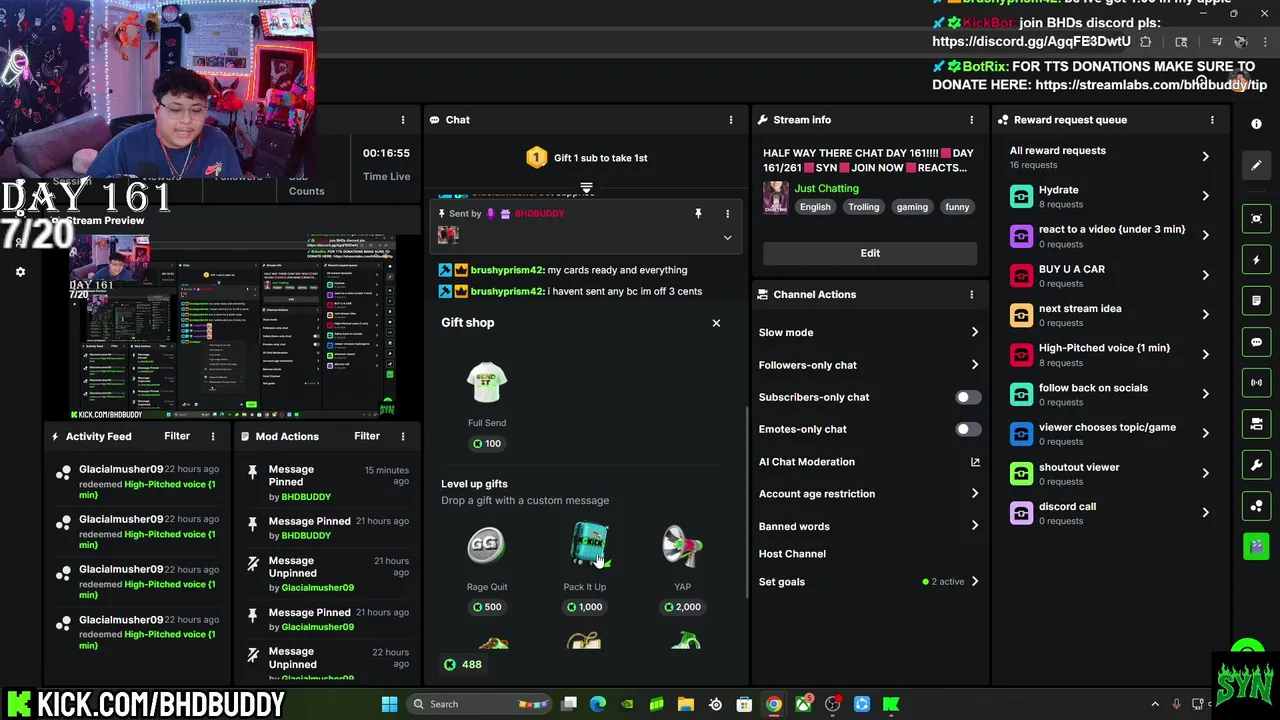Open shoutout viewer reward row

(1110, 473)
